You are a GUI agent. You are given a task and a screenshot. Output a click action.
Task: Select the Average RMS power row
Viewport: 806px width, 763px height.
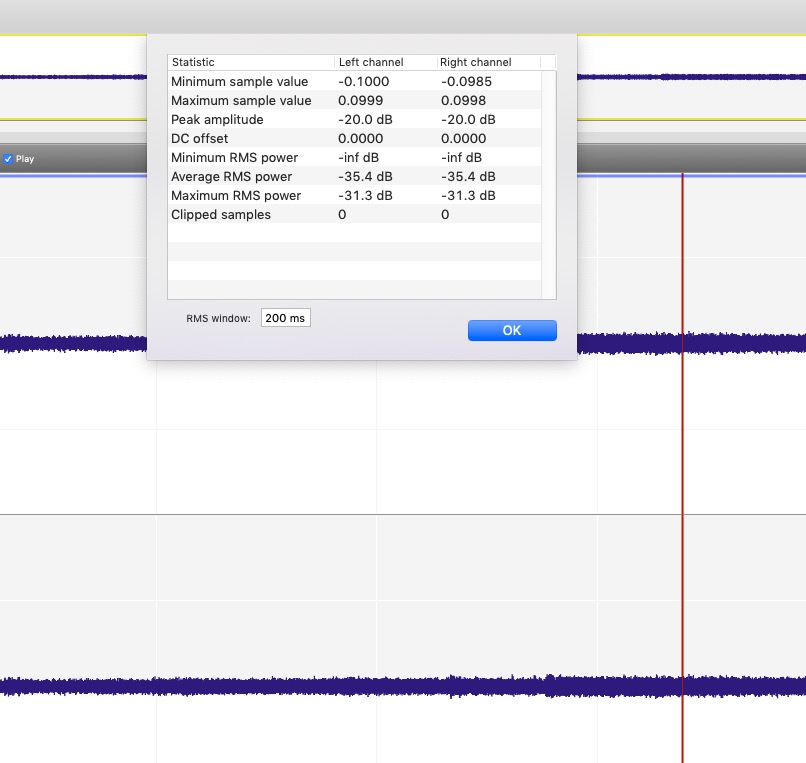click(231, 176)
